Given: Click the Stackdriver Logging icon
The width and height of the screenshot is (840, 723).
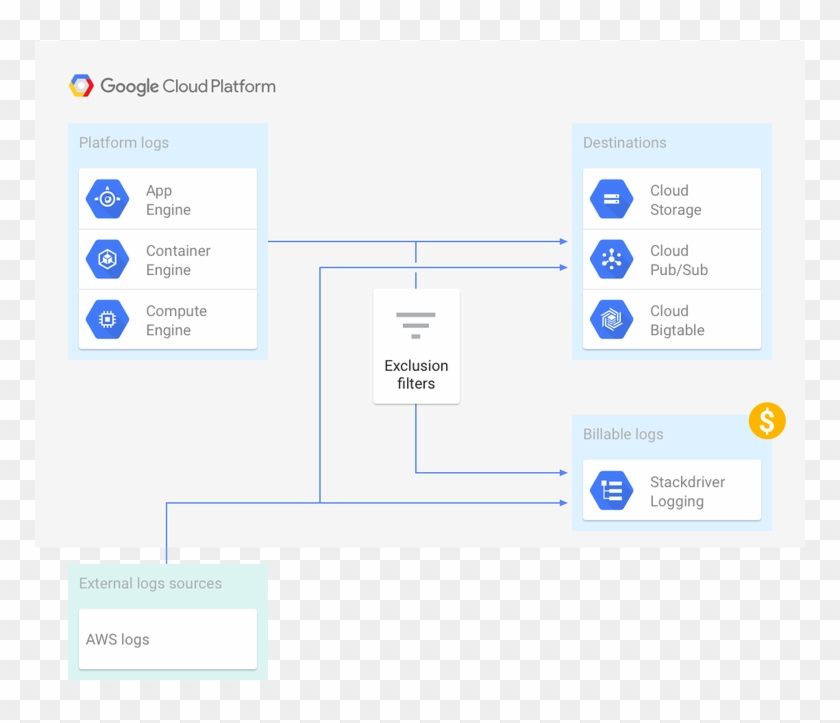Looking at the screenshot, I should [611, 490].
